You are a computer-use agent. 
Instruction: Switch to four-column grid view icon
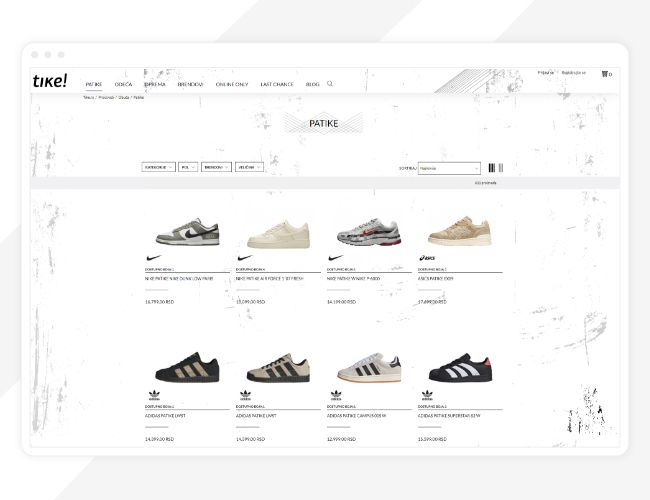492,167
